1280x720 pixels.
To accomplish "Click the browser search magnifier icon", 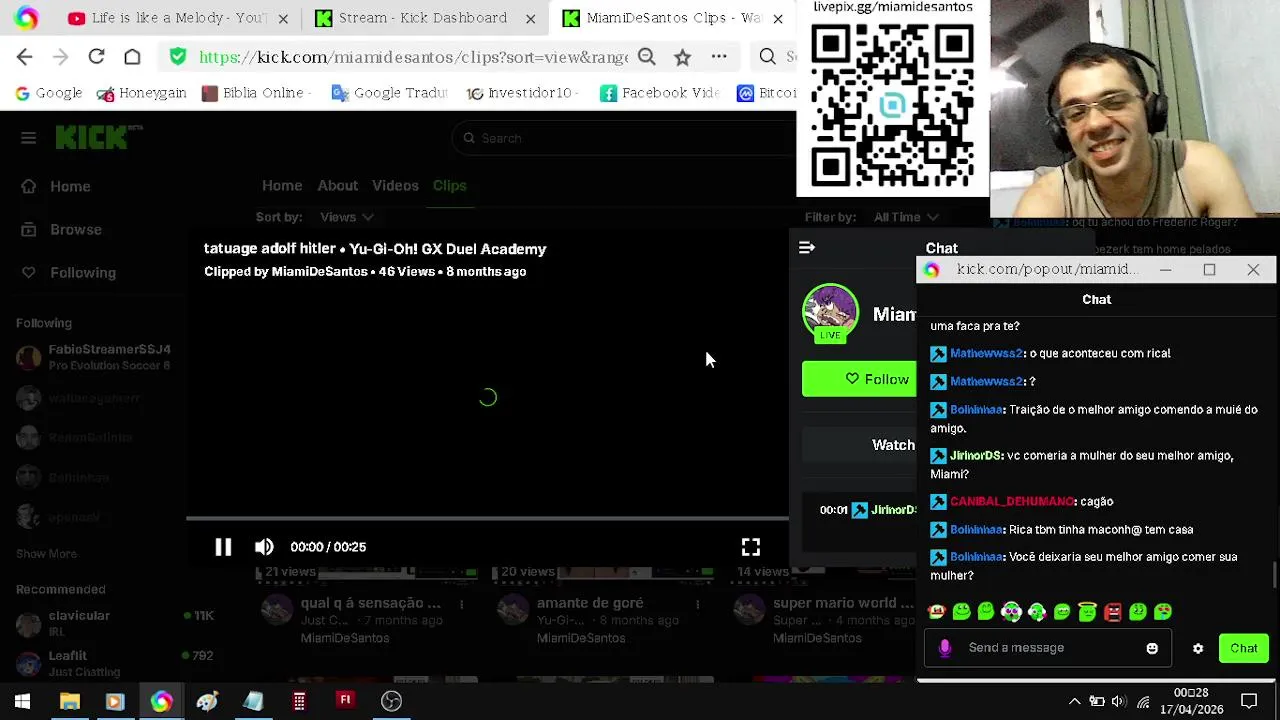I will (x=767, y=57).
